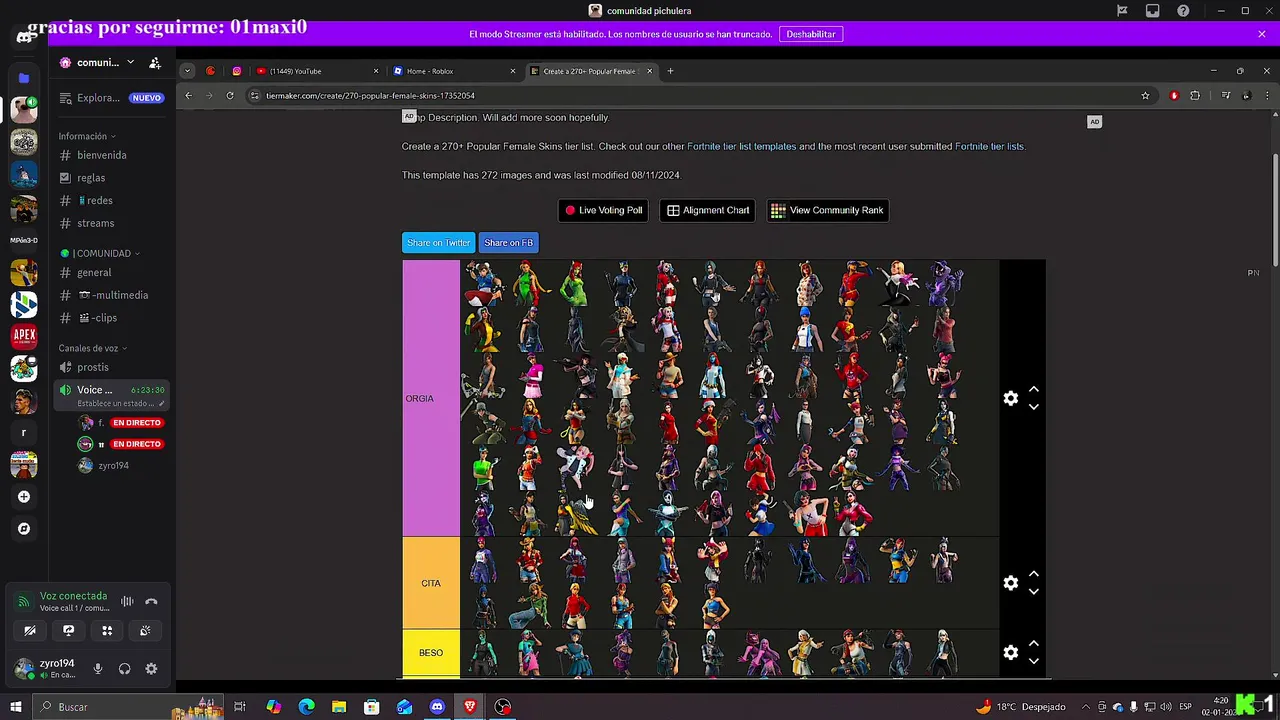Open the Alignment Chart
The image size is (1280, 720).
708,210
